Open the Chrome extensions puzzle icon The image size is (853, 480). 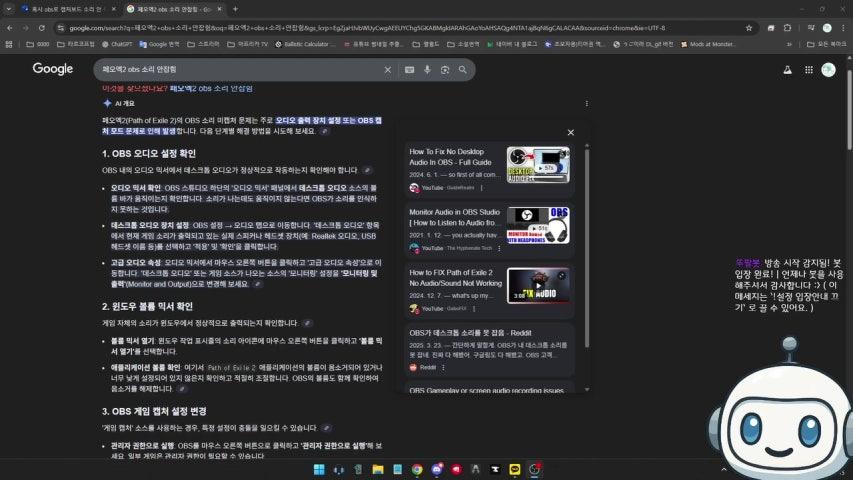[x=787, y=28]
